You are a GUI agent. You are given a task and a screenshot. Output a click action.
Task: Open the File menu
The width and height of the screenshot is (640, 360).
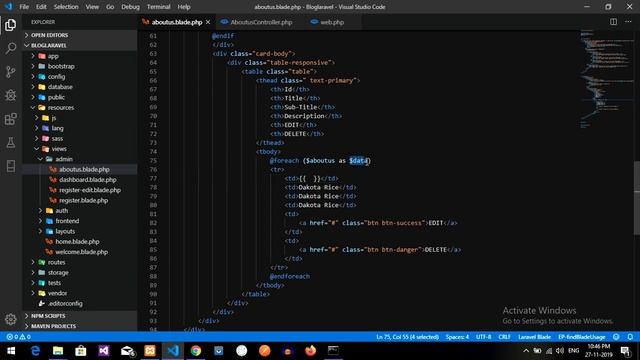pyautogui.click(x=24, y=7)
